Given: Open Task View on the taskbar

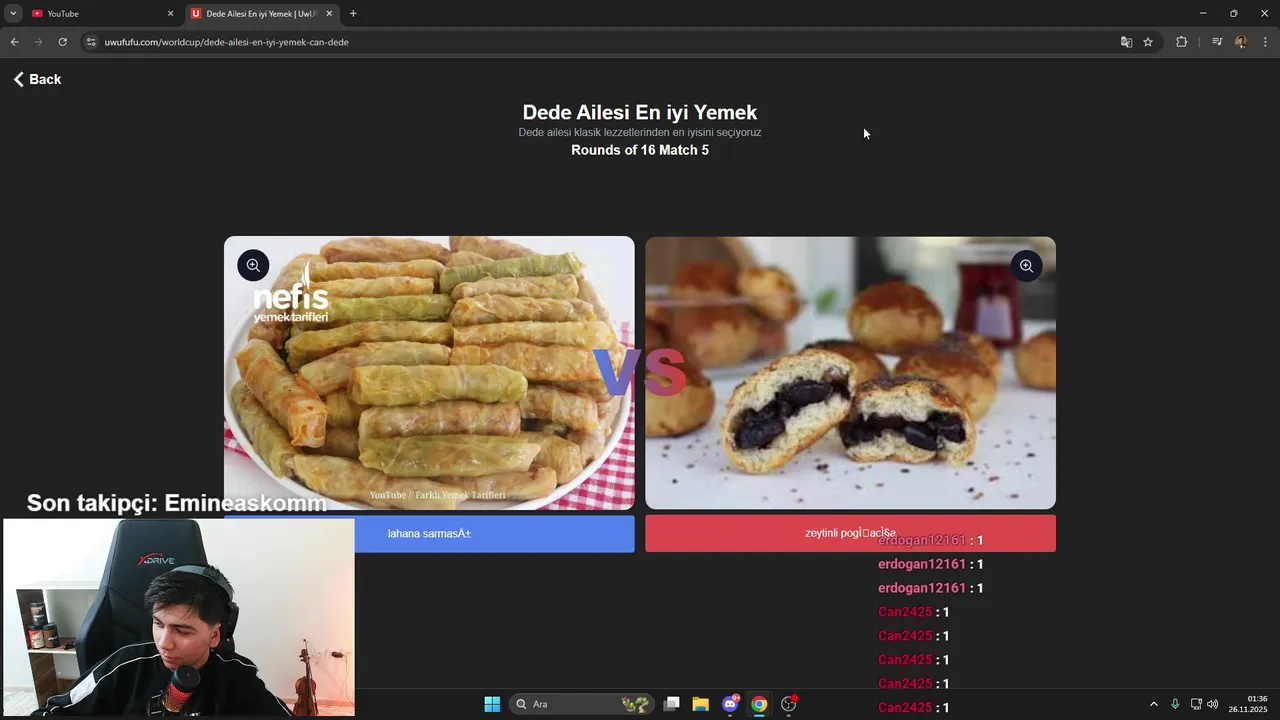Looking at the screenshot, I should point(672,704).
